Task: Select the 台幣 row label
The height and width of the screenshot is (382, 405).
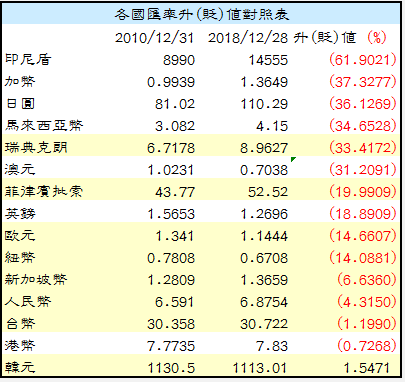Action: (20, 323)
